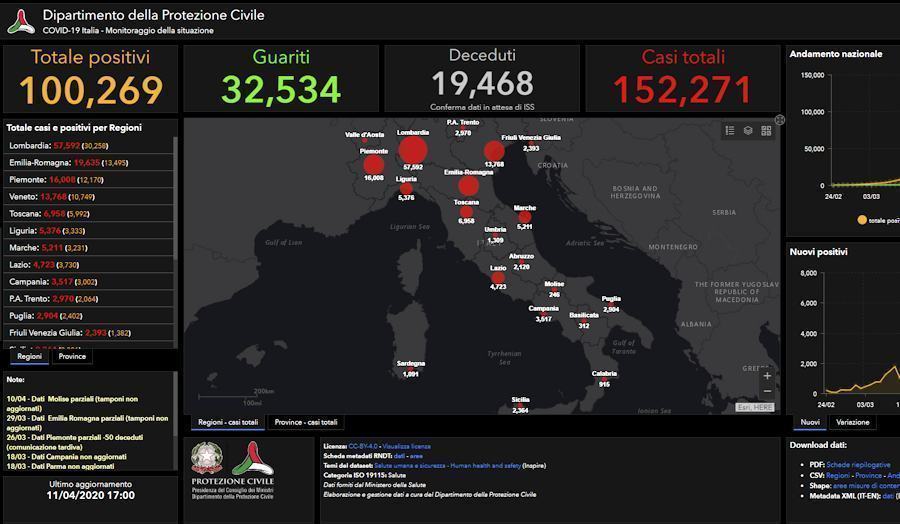
Task: Click the 'Visualizza licenza' link
Action: [x=406, y=446]
